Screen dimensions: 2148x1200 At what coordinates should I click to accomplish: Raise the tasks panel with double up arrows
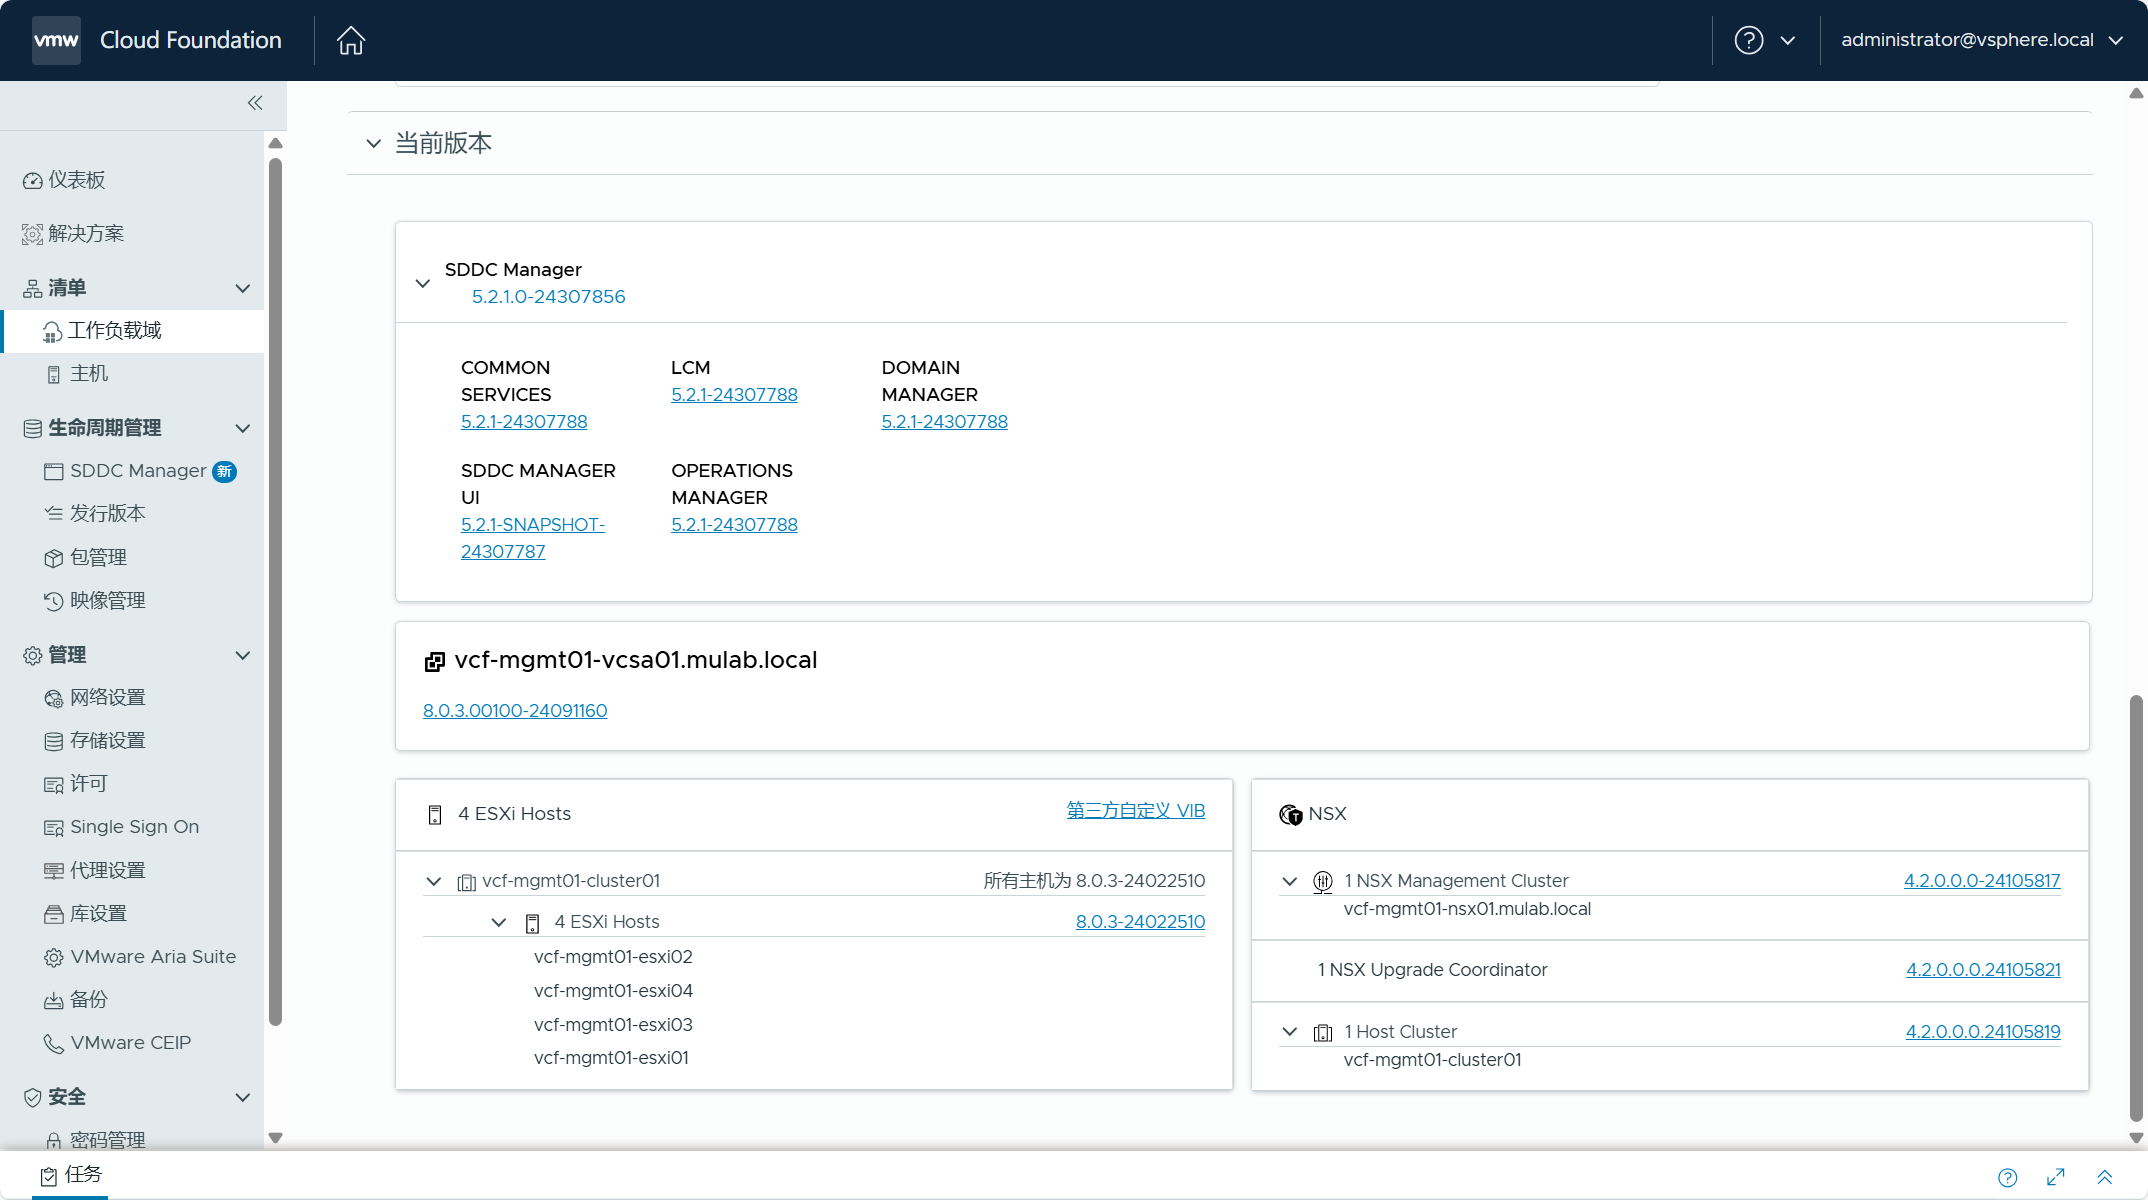pos(2105,1177)
